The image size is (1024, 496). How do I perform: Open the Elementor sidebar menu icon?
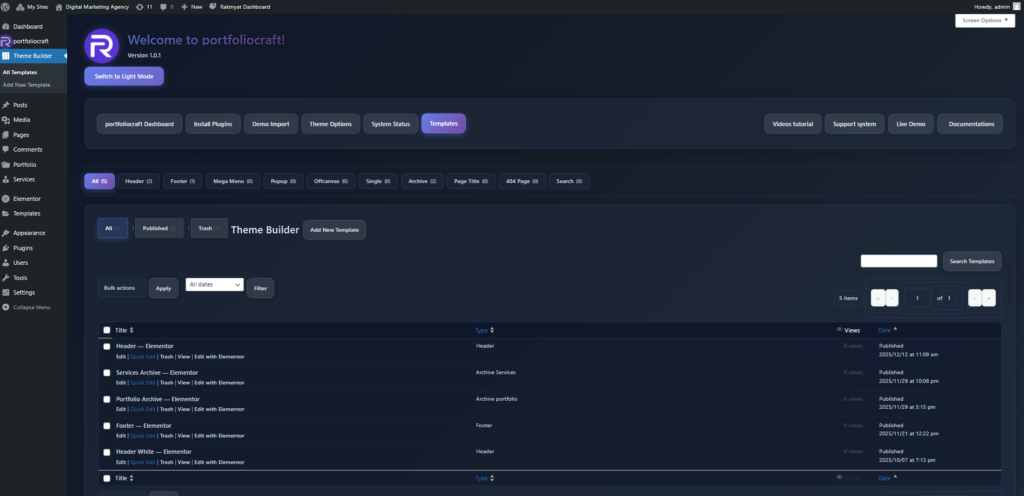(6, 199)
